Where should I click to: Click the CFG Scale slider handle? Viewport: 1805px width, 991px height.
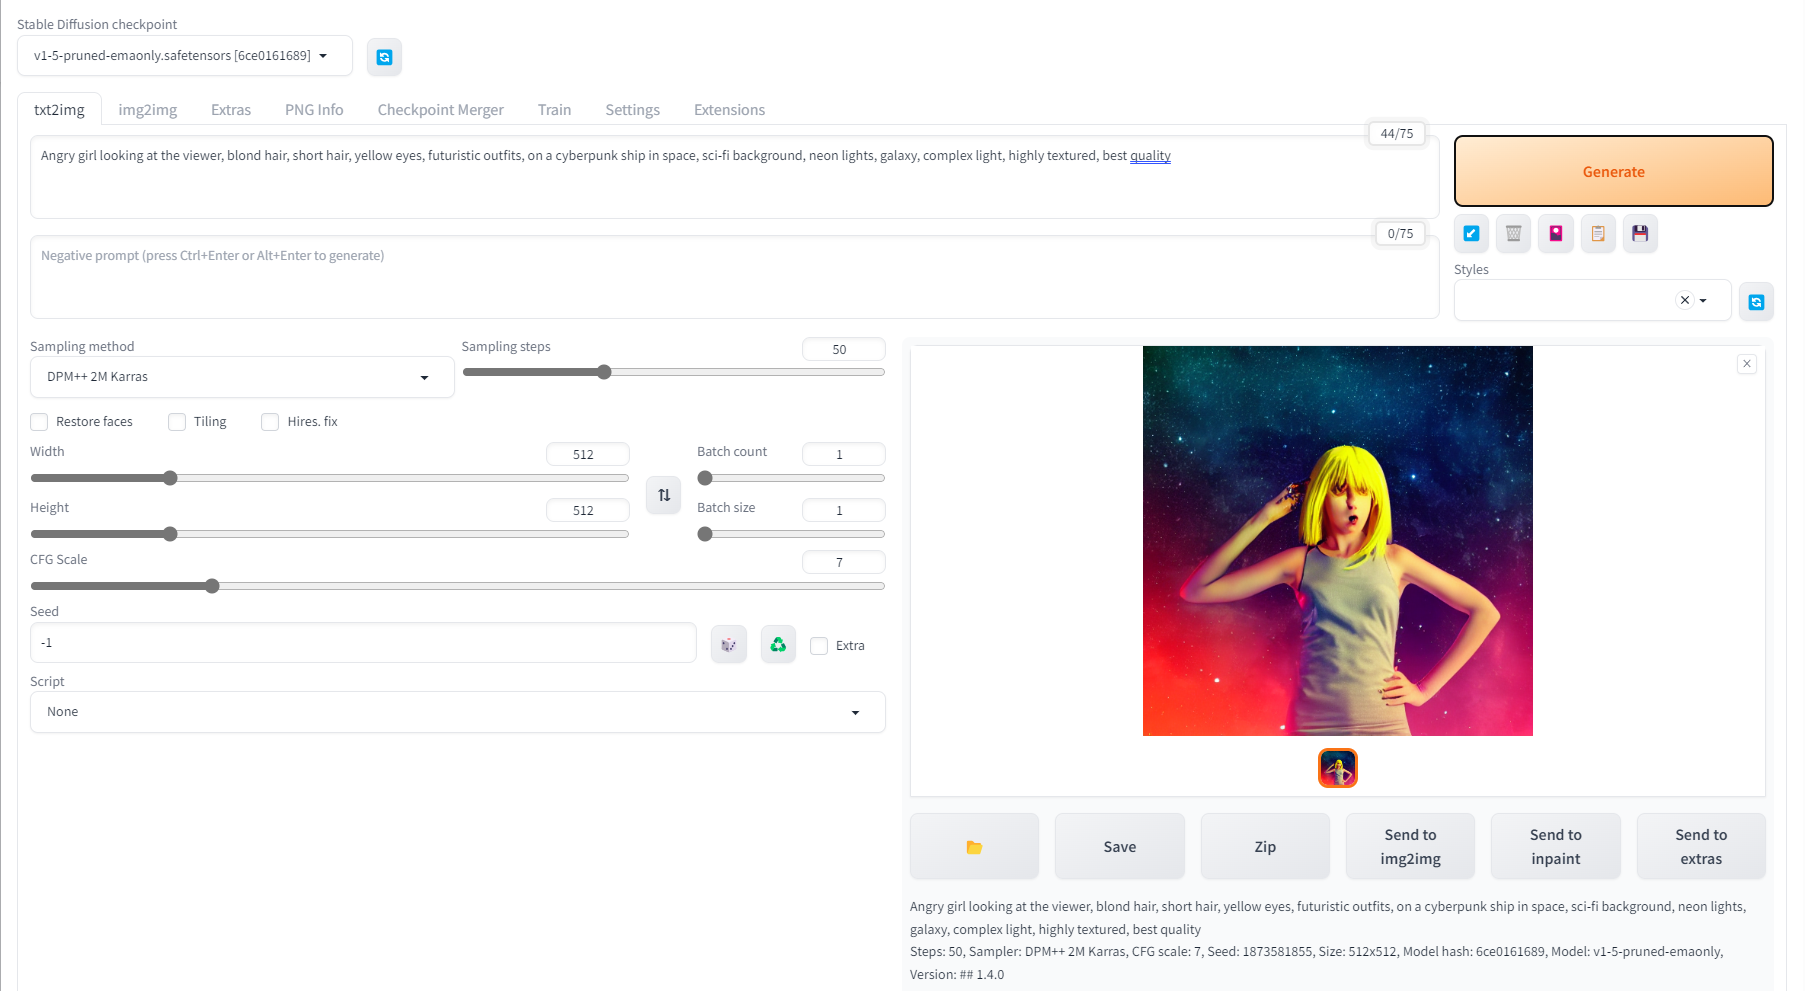point(212,586)
